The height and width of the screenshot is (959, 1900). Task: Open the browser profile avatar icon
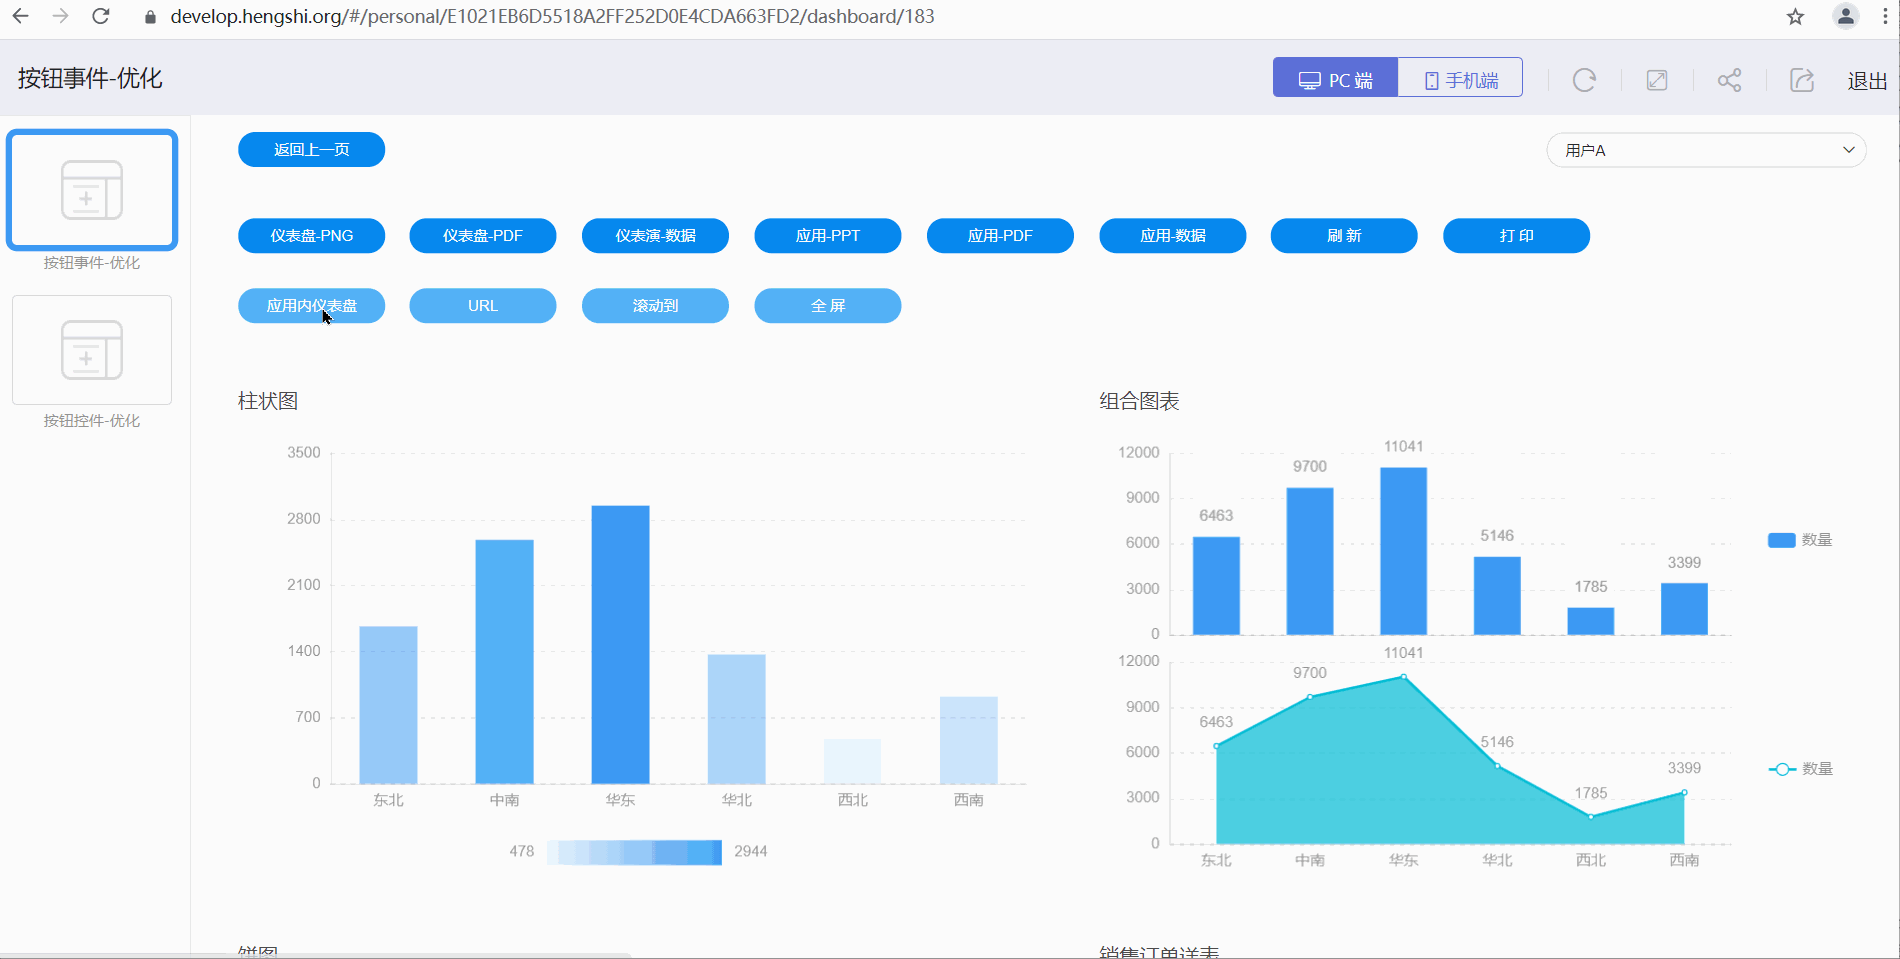pos(1845,16)
